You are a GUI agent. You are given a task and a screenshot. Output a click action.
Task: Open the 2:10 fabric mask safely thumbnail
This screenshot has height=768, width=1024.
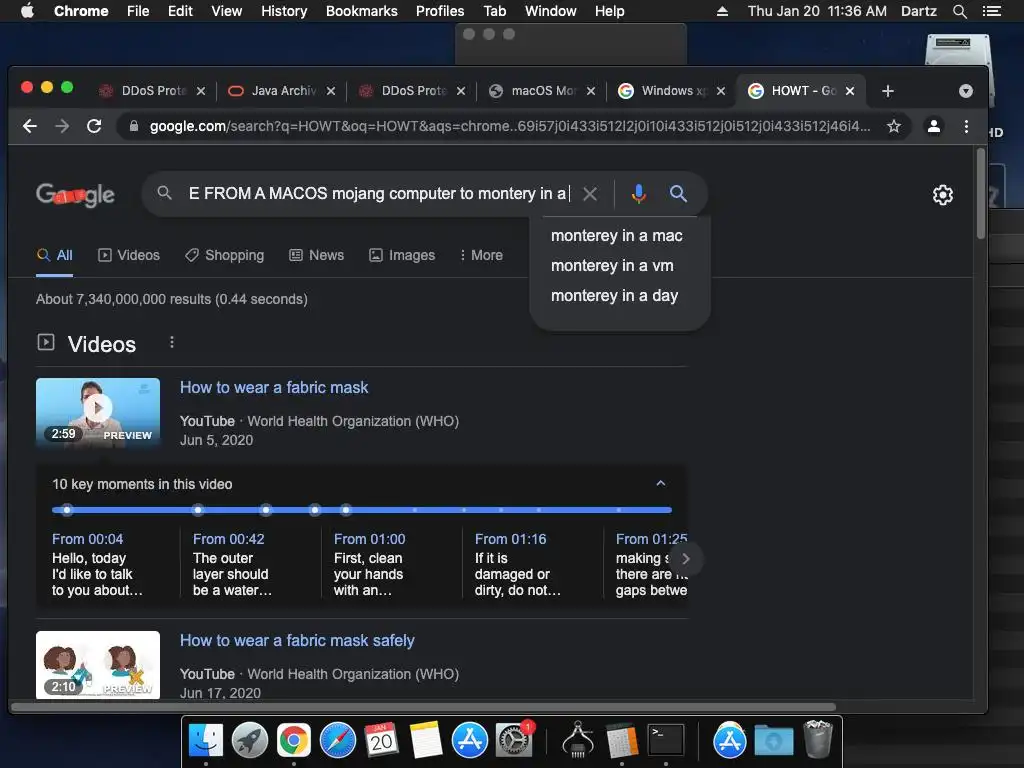coord(98,665)
